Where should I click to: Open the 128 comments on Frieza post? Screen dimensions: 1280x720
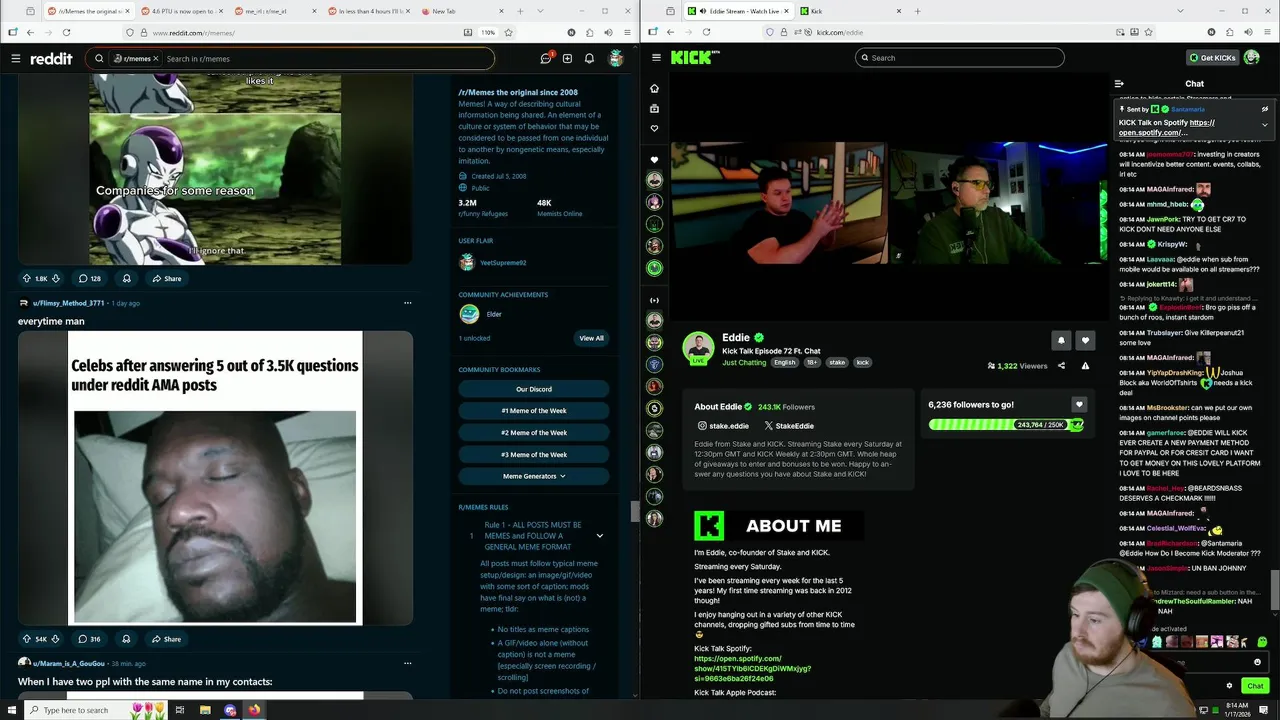pos(90,278)
